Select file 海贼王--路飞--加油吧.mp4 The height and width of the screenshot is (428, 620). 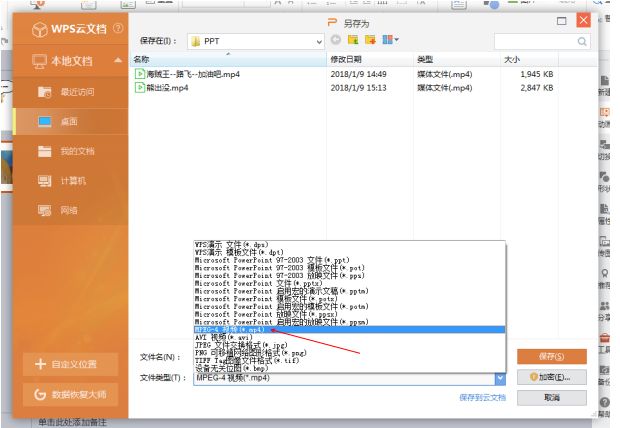pos(193,74)
